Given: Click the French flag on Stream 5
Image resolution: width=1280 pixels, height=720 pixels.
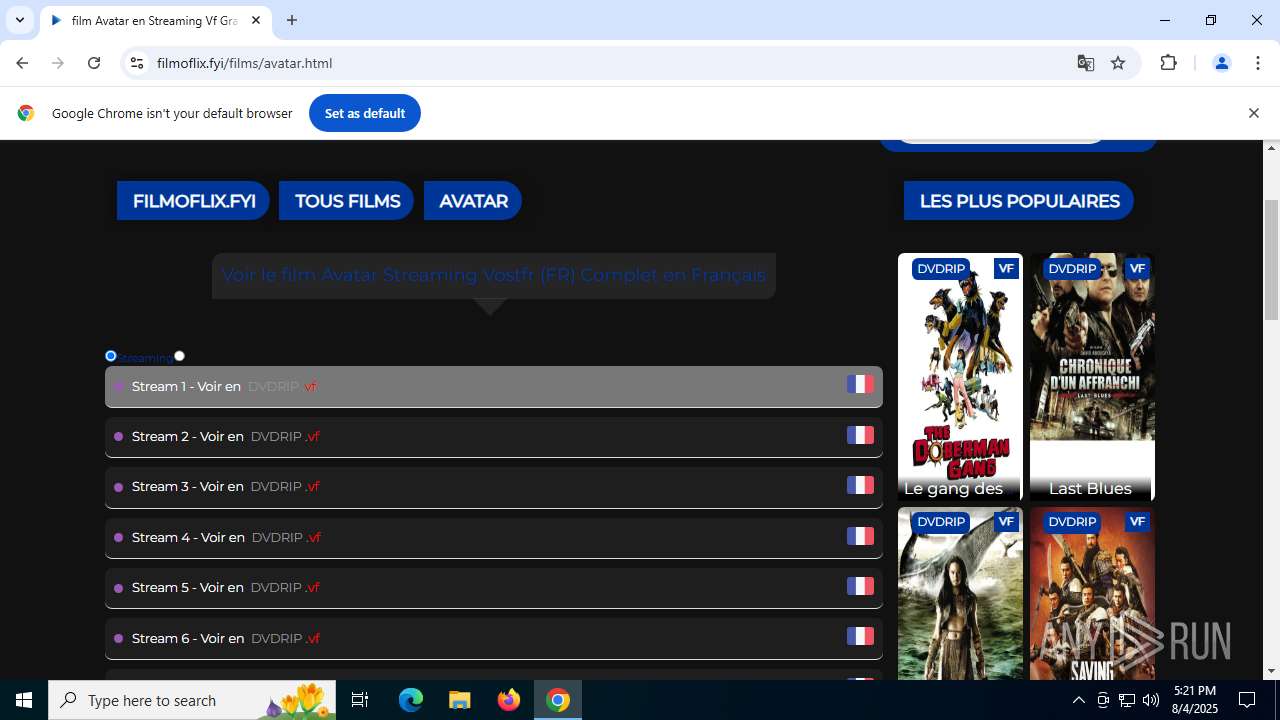Looking at the screenshot, I should pyautogui.click(x=860, y=586).
